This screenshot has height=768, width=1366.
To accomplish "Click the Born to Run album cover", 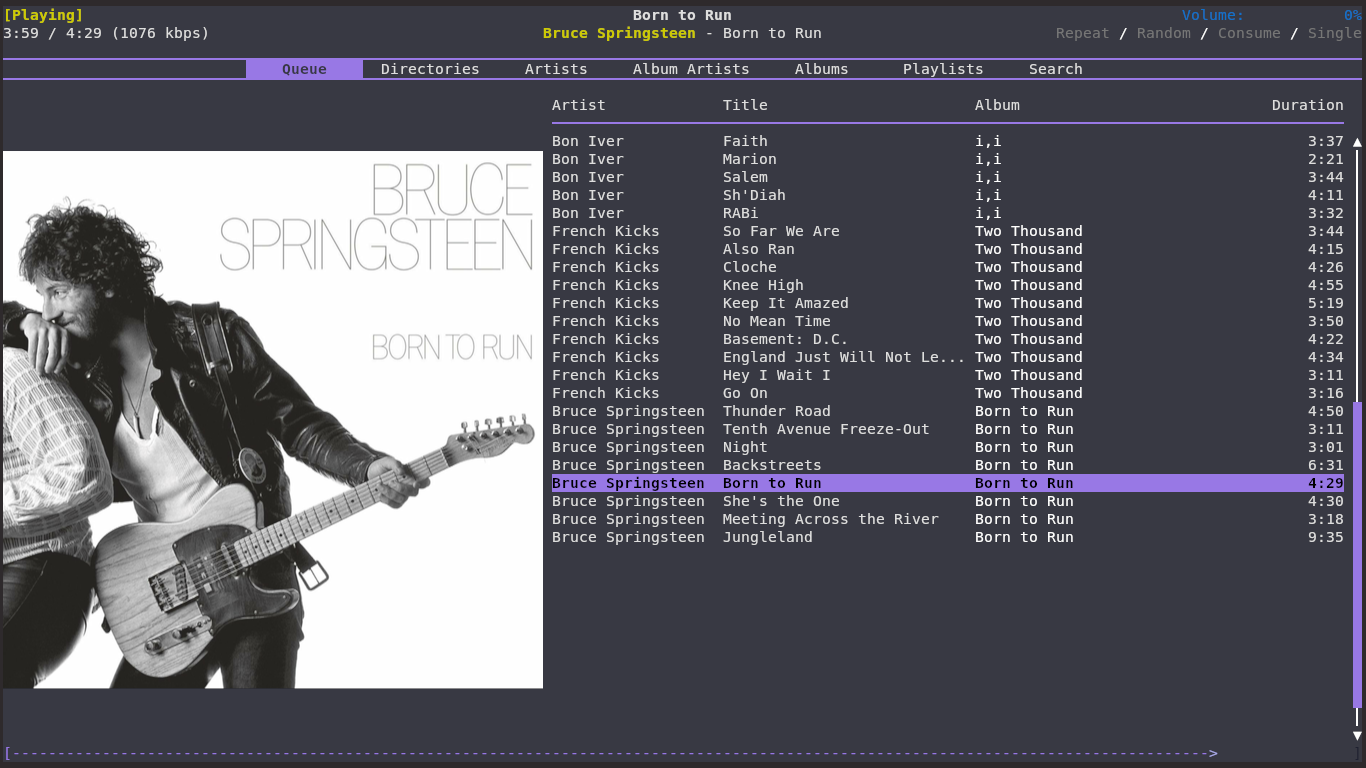I will (x=273, y=419).
